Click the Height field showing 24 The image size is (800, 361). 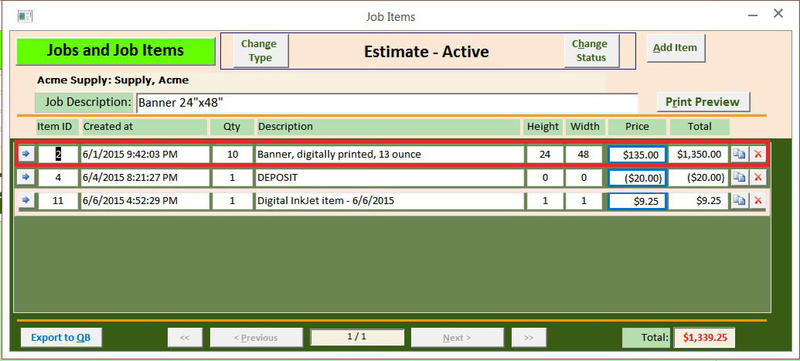point(545,154)
